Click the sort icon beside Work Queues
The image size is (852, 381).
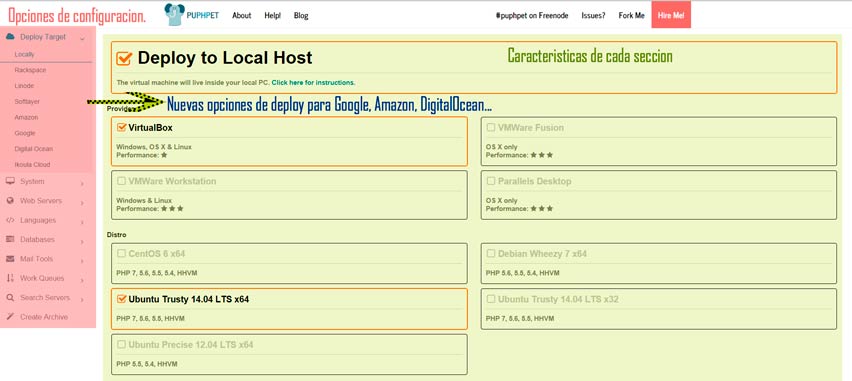click(x=10, y=278)
